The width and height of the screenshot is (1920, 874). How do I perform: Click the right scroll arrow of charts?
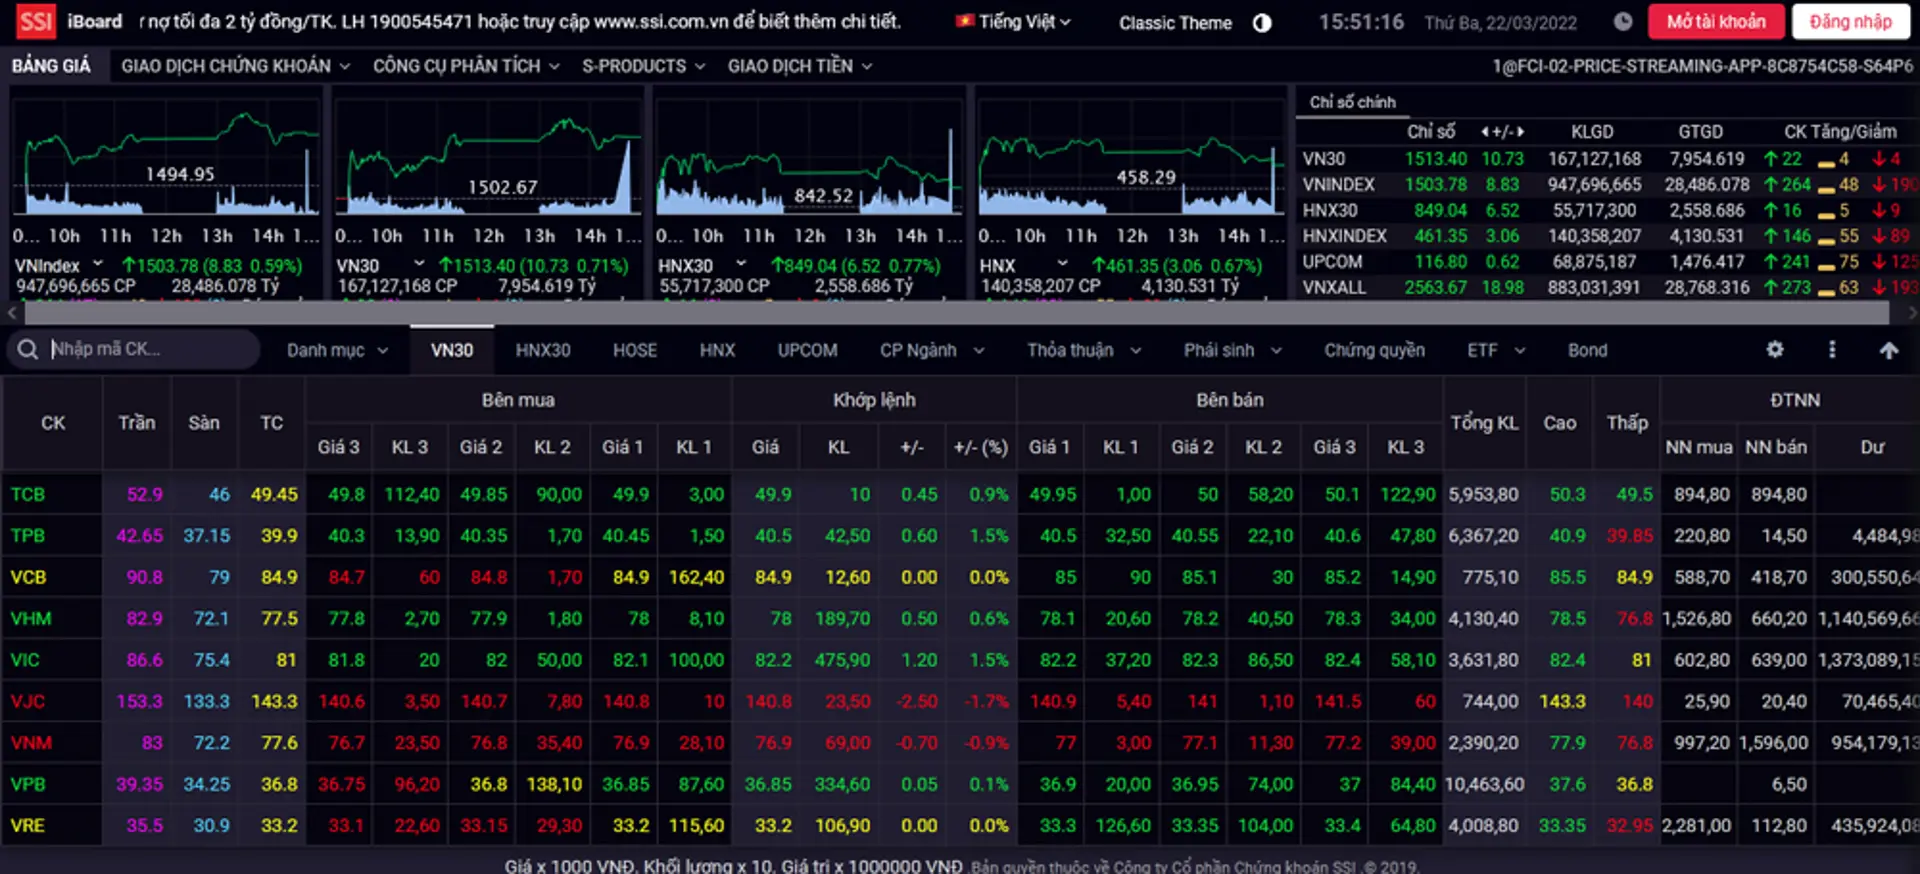pos(1911,313)
